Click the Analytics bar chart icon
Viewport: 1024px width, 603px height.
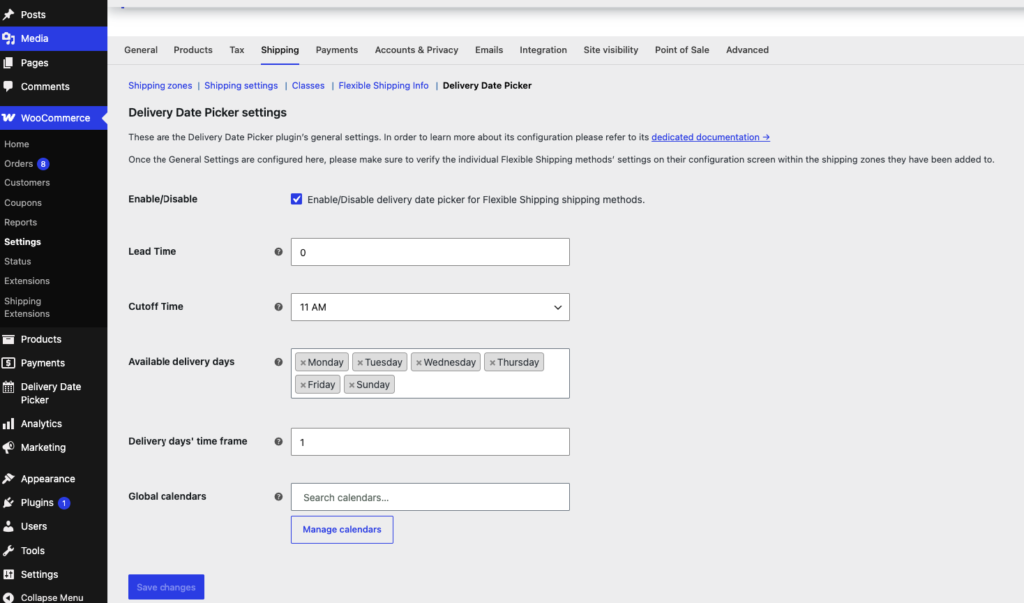point(8,424)
